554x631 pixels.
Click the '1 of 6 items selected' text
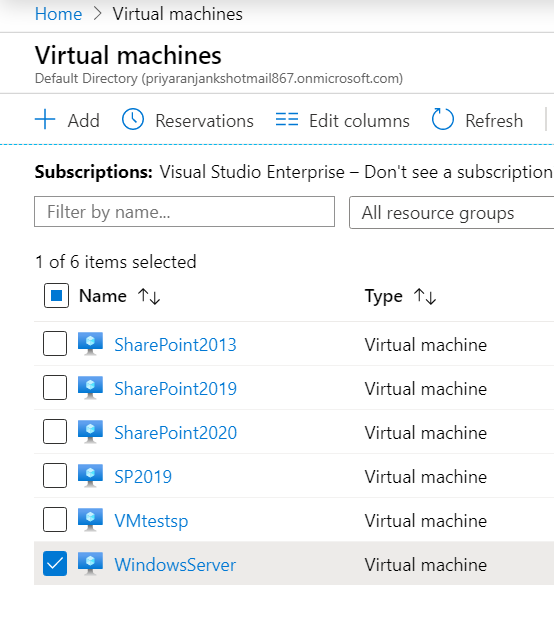115,262
